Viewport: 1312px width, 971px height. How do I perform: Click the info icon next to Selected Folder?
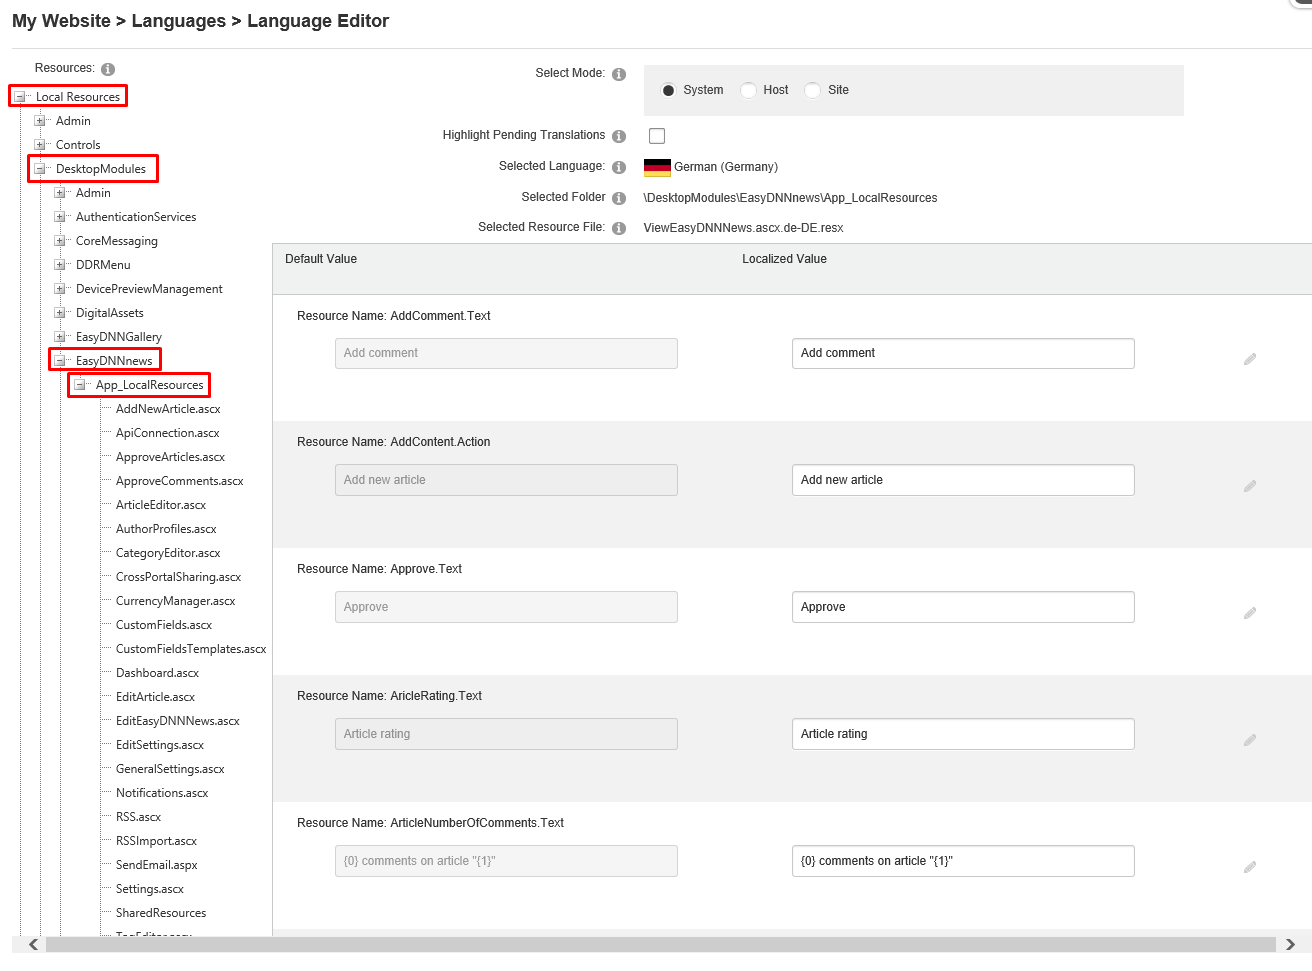[x=619, y=198]
